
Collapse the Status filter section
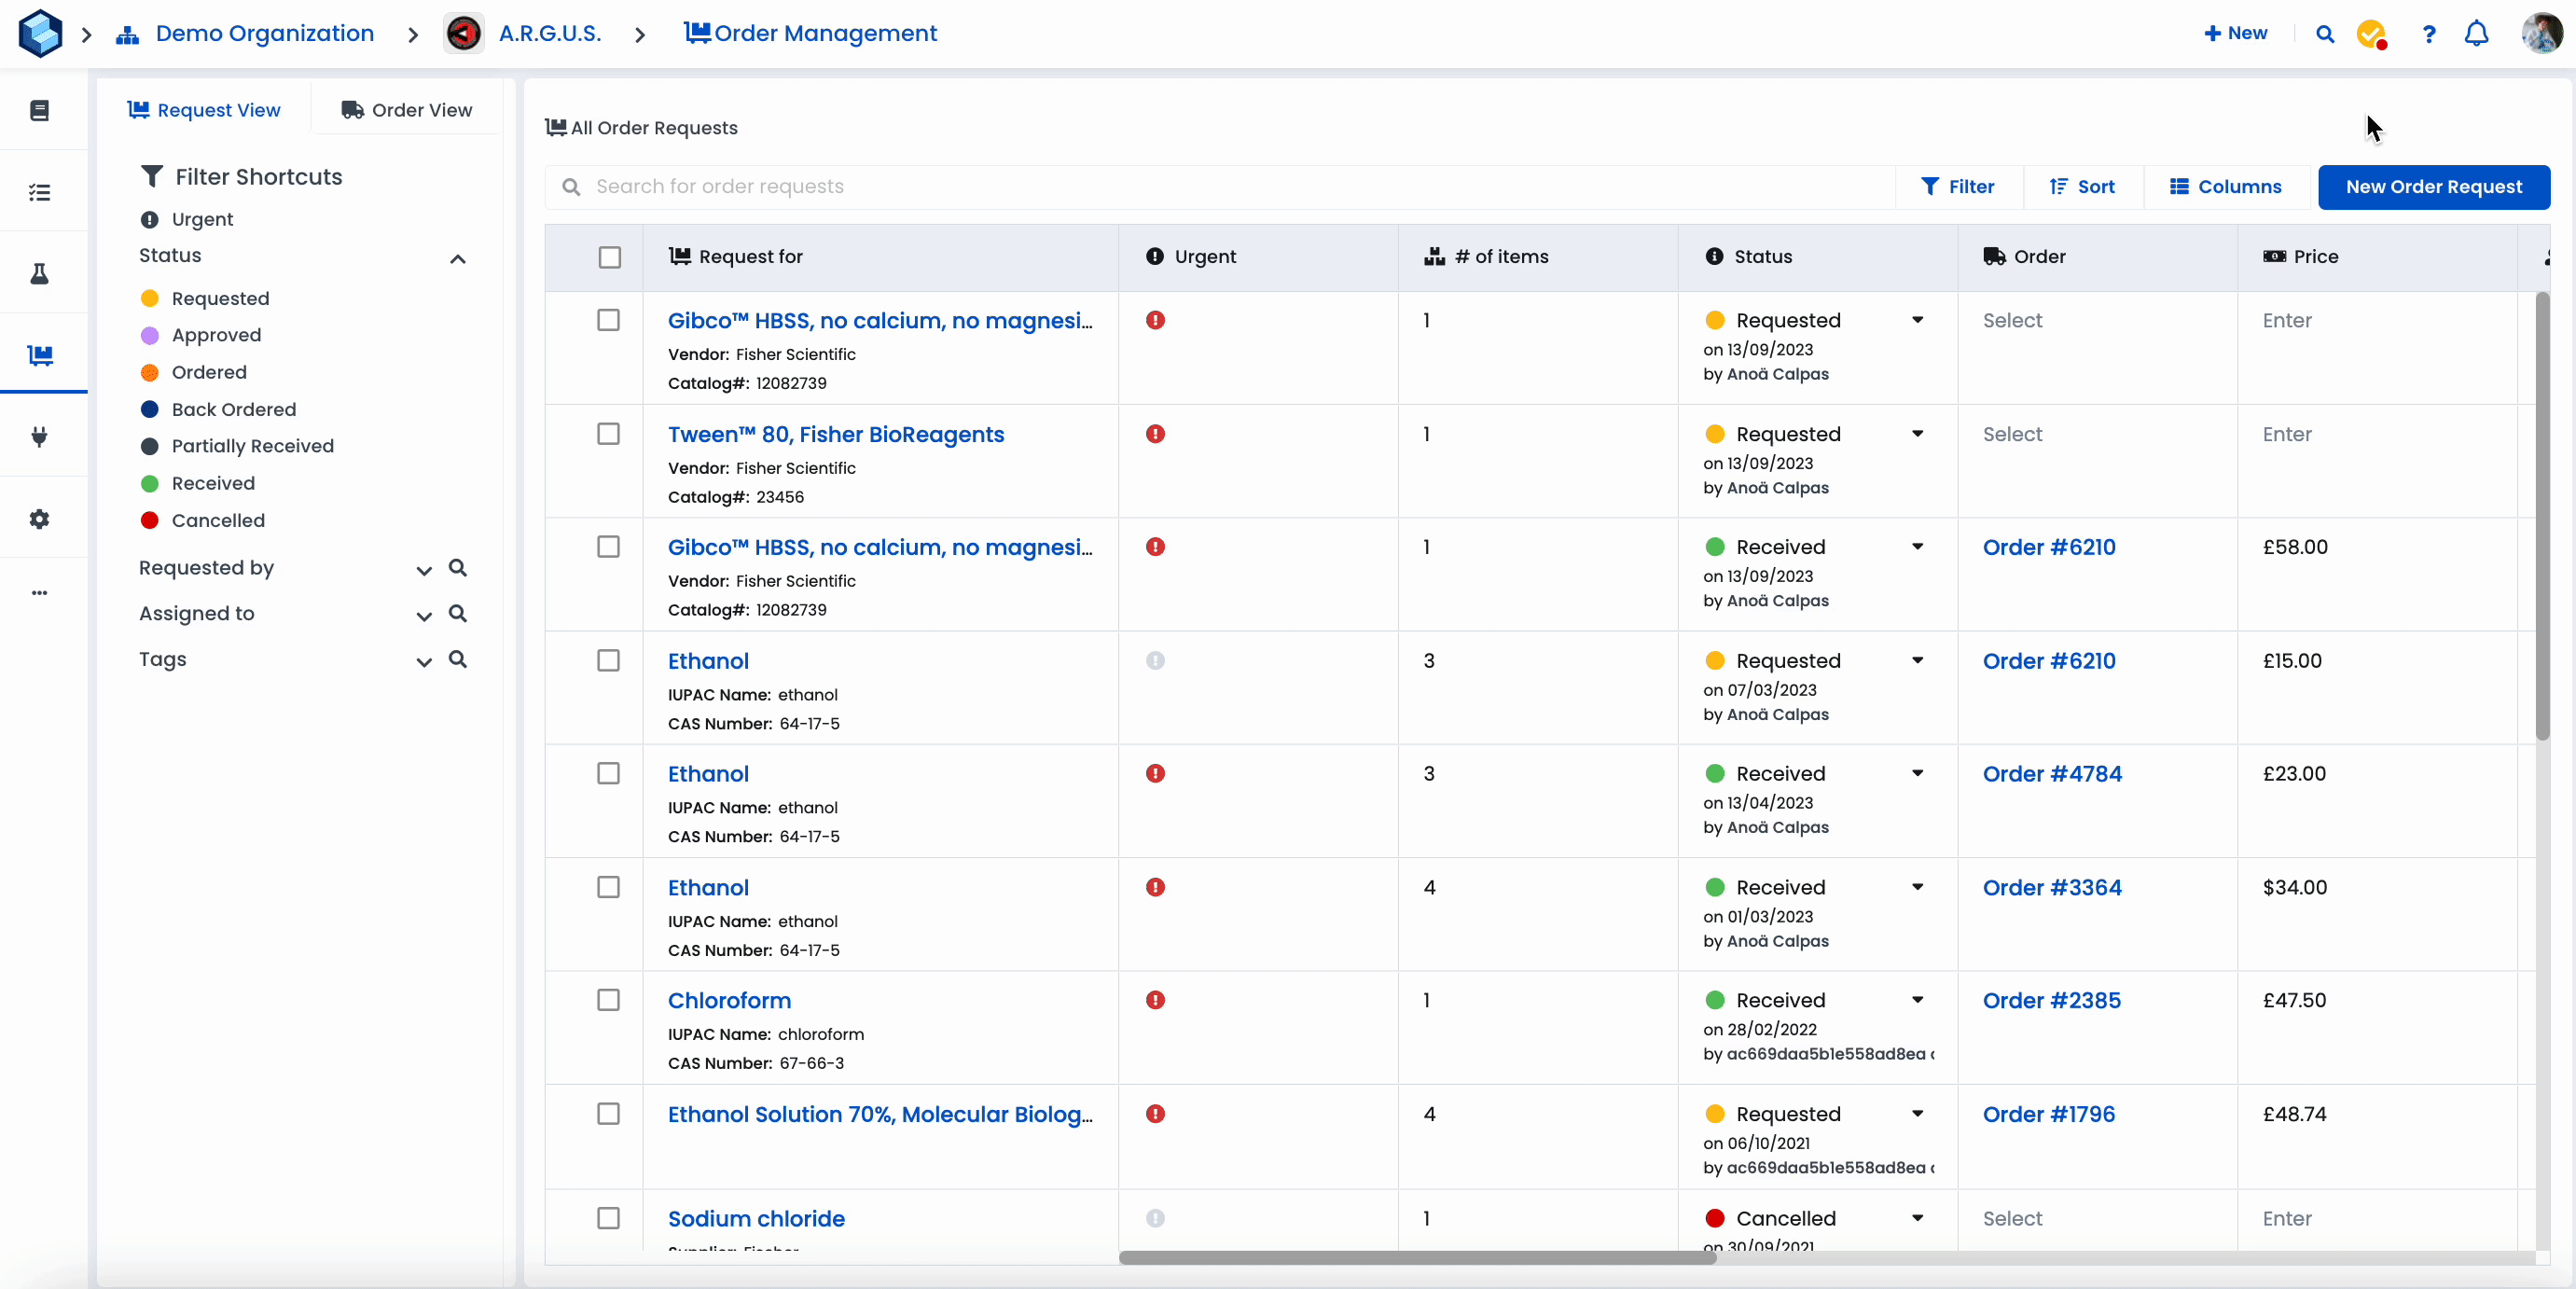458,259
